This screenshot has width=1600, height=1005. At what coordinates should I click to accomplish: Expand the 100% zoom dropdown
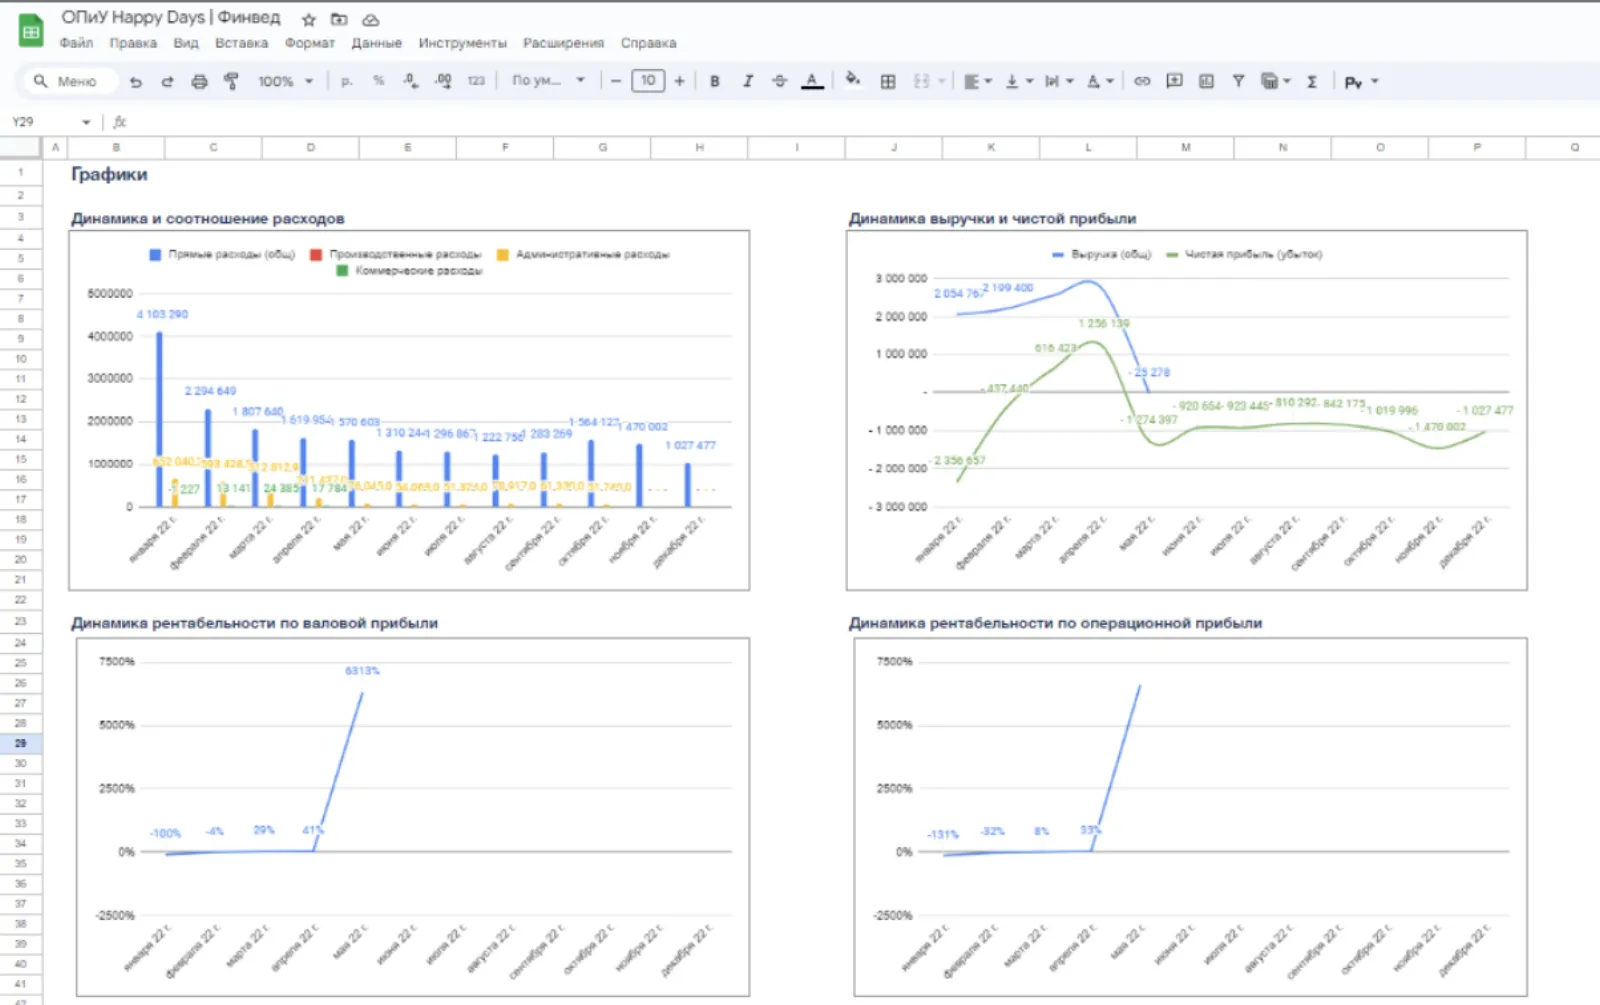click(x=286, y=82)
